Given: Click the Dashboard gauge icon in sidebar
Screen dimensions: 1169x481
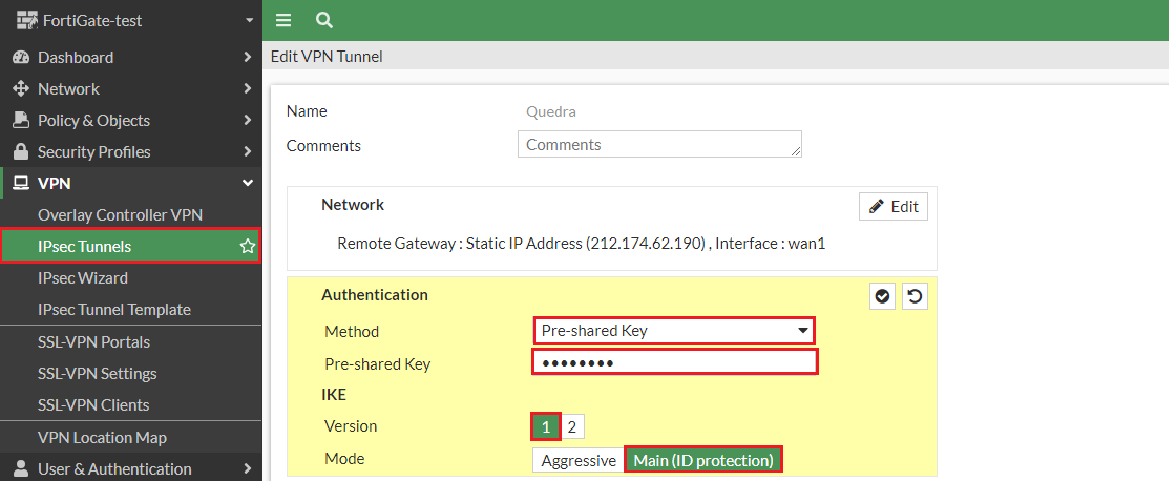Looking at the screenshot, I should (x=20, y=58).
